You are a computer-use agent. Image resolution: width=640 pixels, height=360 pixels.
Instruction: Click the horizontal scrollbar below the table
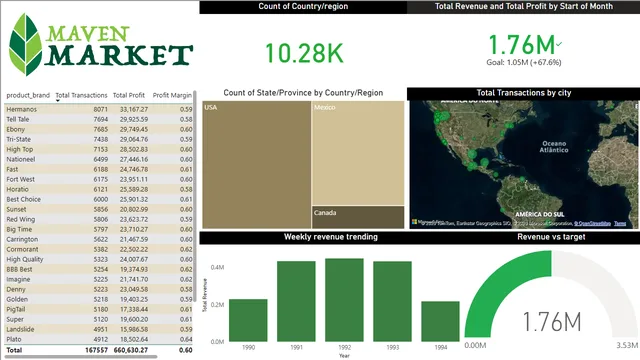pyautogui.click(x=81, y=357)
